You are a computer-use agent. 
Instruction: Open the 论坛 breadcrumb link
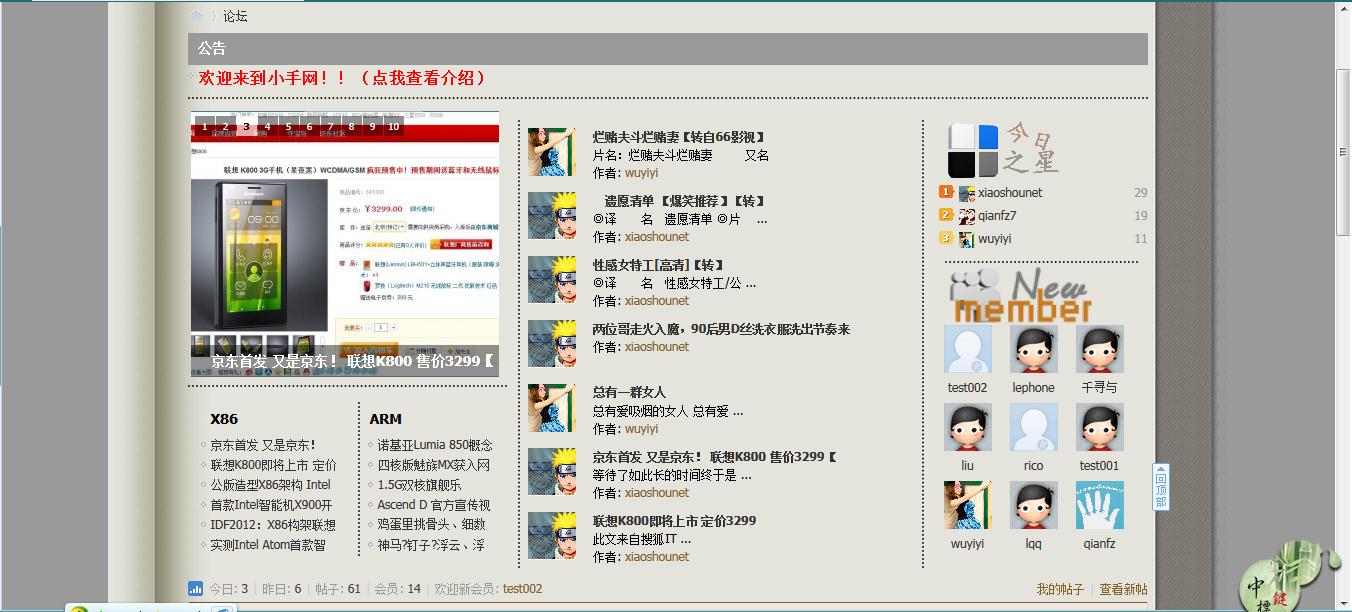[235, 16]
